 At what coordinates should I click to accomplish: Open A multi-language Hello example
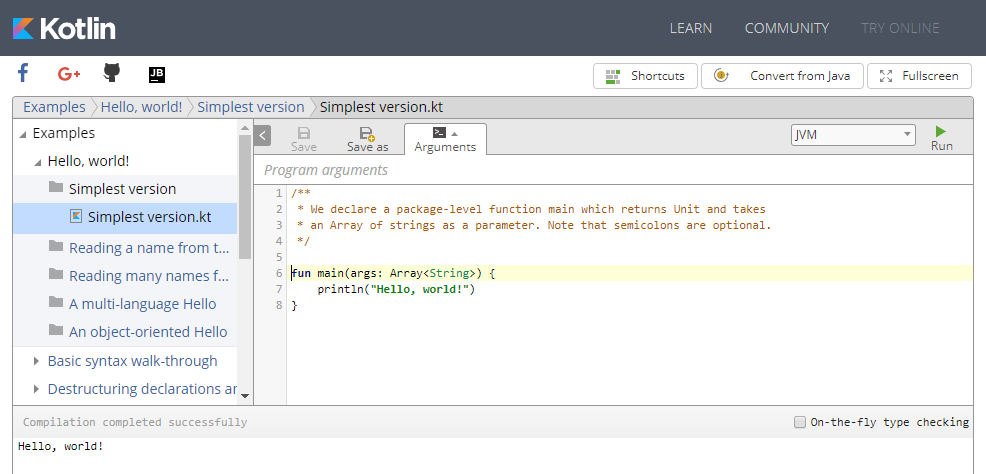click(143, 304)
